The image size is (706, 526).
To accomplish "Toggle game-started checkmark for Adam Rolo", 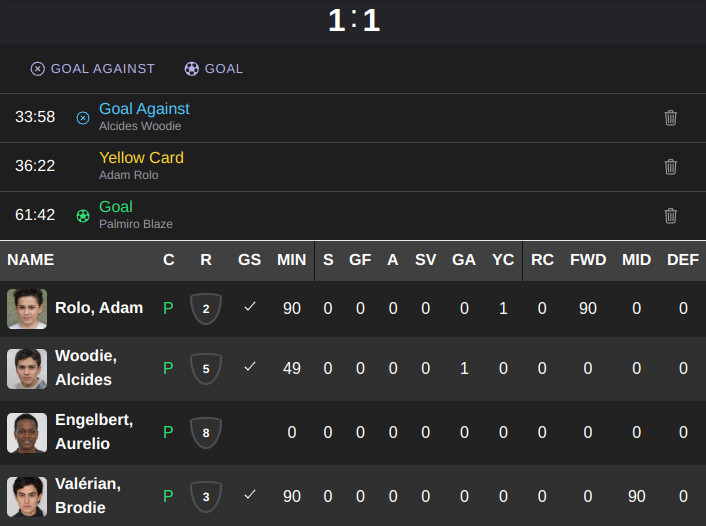I will click(250, 307).
